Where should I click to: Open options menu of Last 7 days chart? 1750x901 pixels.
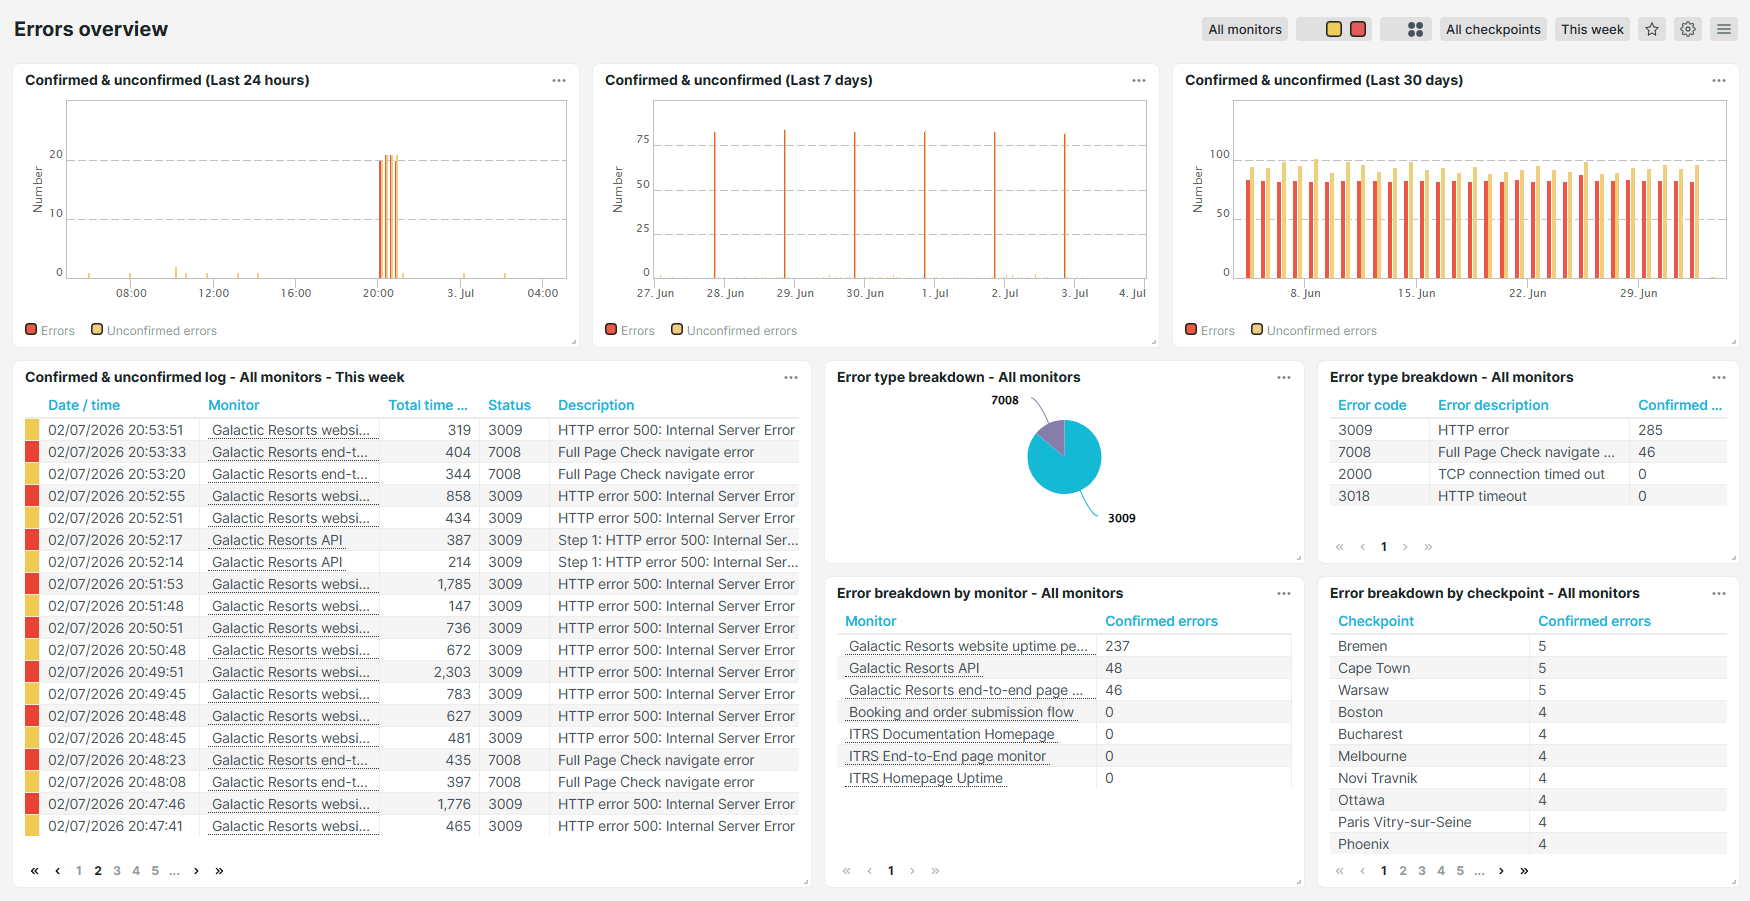(x=1139, y=80)
